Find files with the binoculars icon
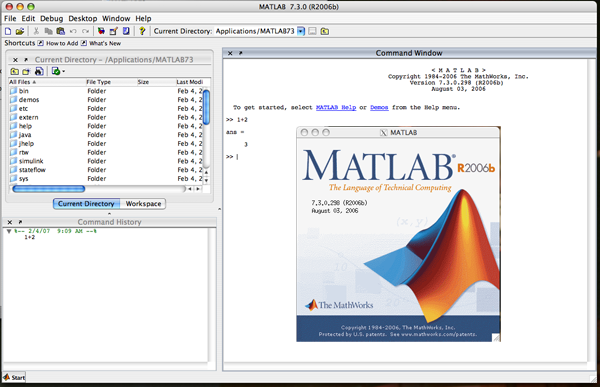This screenshot has width=600, height=387. pos(39,71)
